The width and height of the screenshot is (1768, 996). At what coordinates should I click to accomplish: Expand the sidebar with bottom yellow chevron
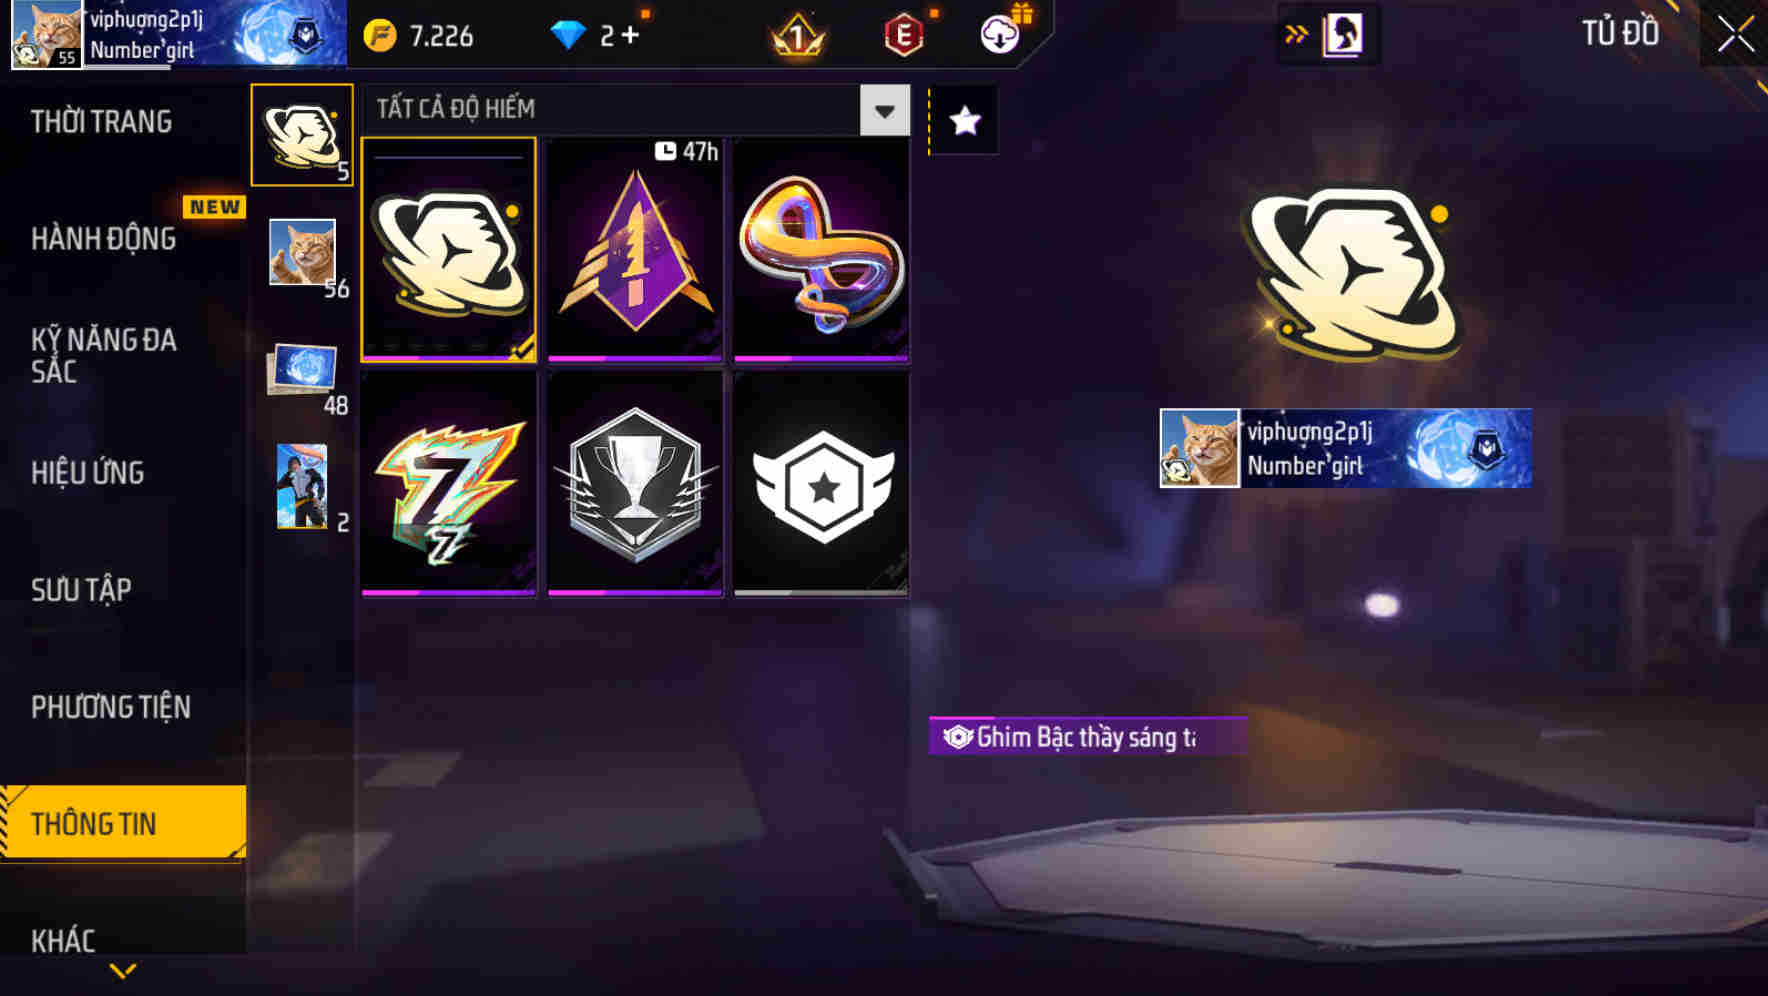pos(123,970)
